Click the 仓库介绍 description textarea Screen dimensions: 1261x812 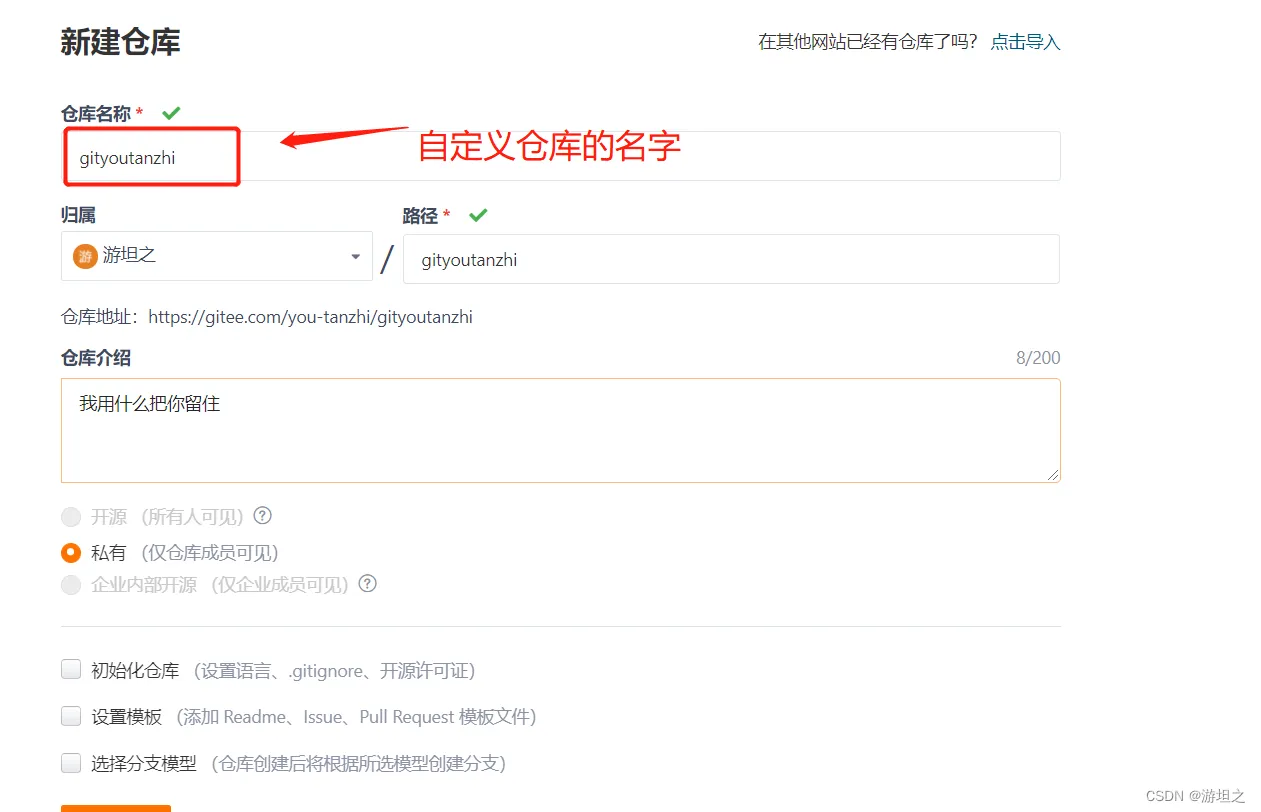(560, 430)
